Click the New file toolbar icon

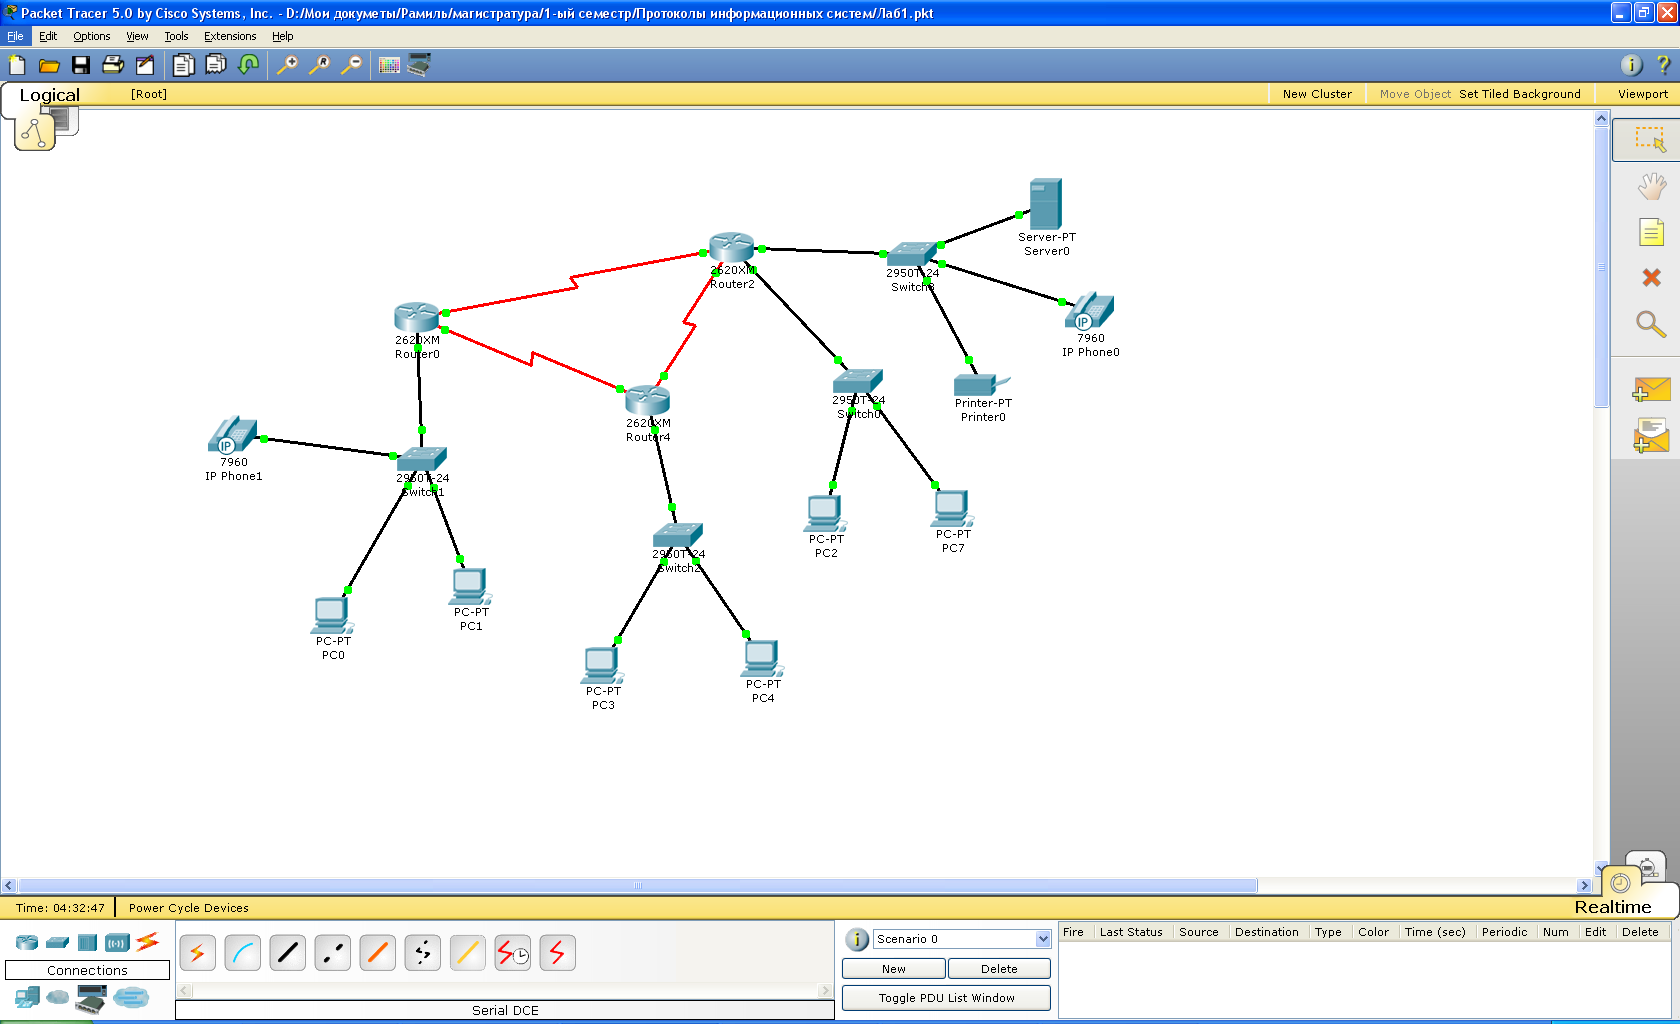pos(17,65)
